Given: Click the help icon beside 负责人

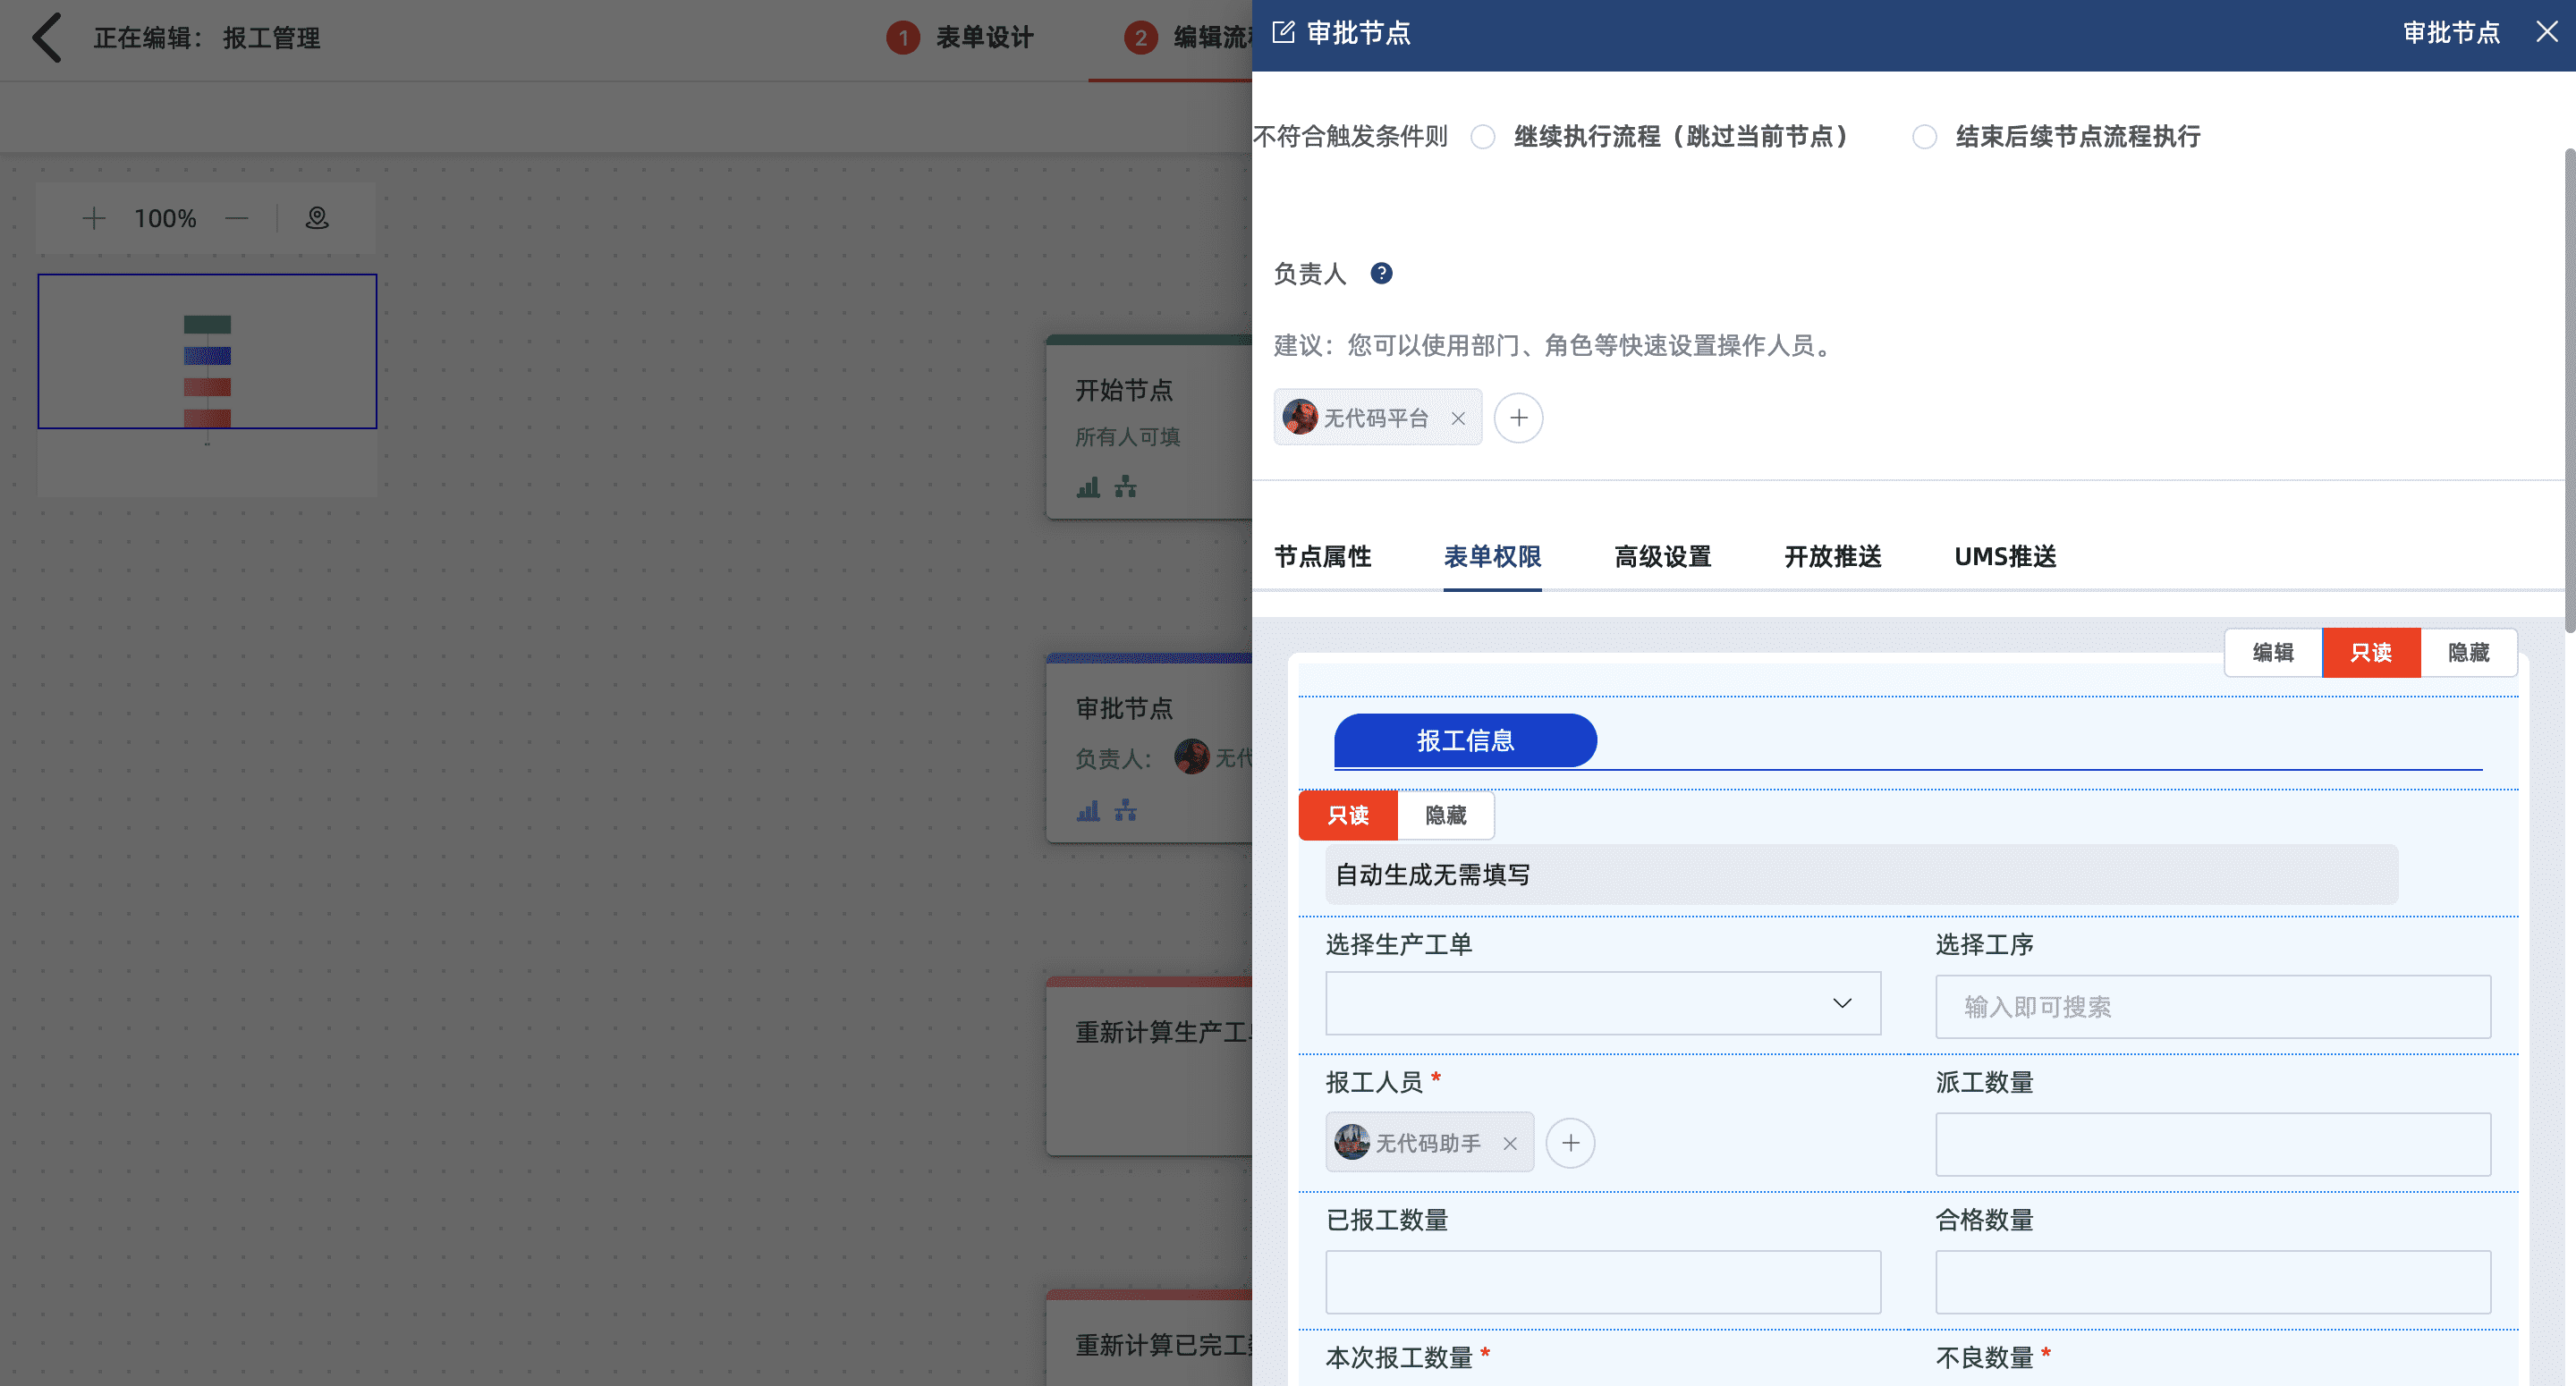Looking at the screenshot, I should (1381, 273).
